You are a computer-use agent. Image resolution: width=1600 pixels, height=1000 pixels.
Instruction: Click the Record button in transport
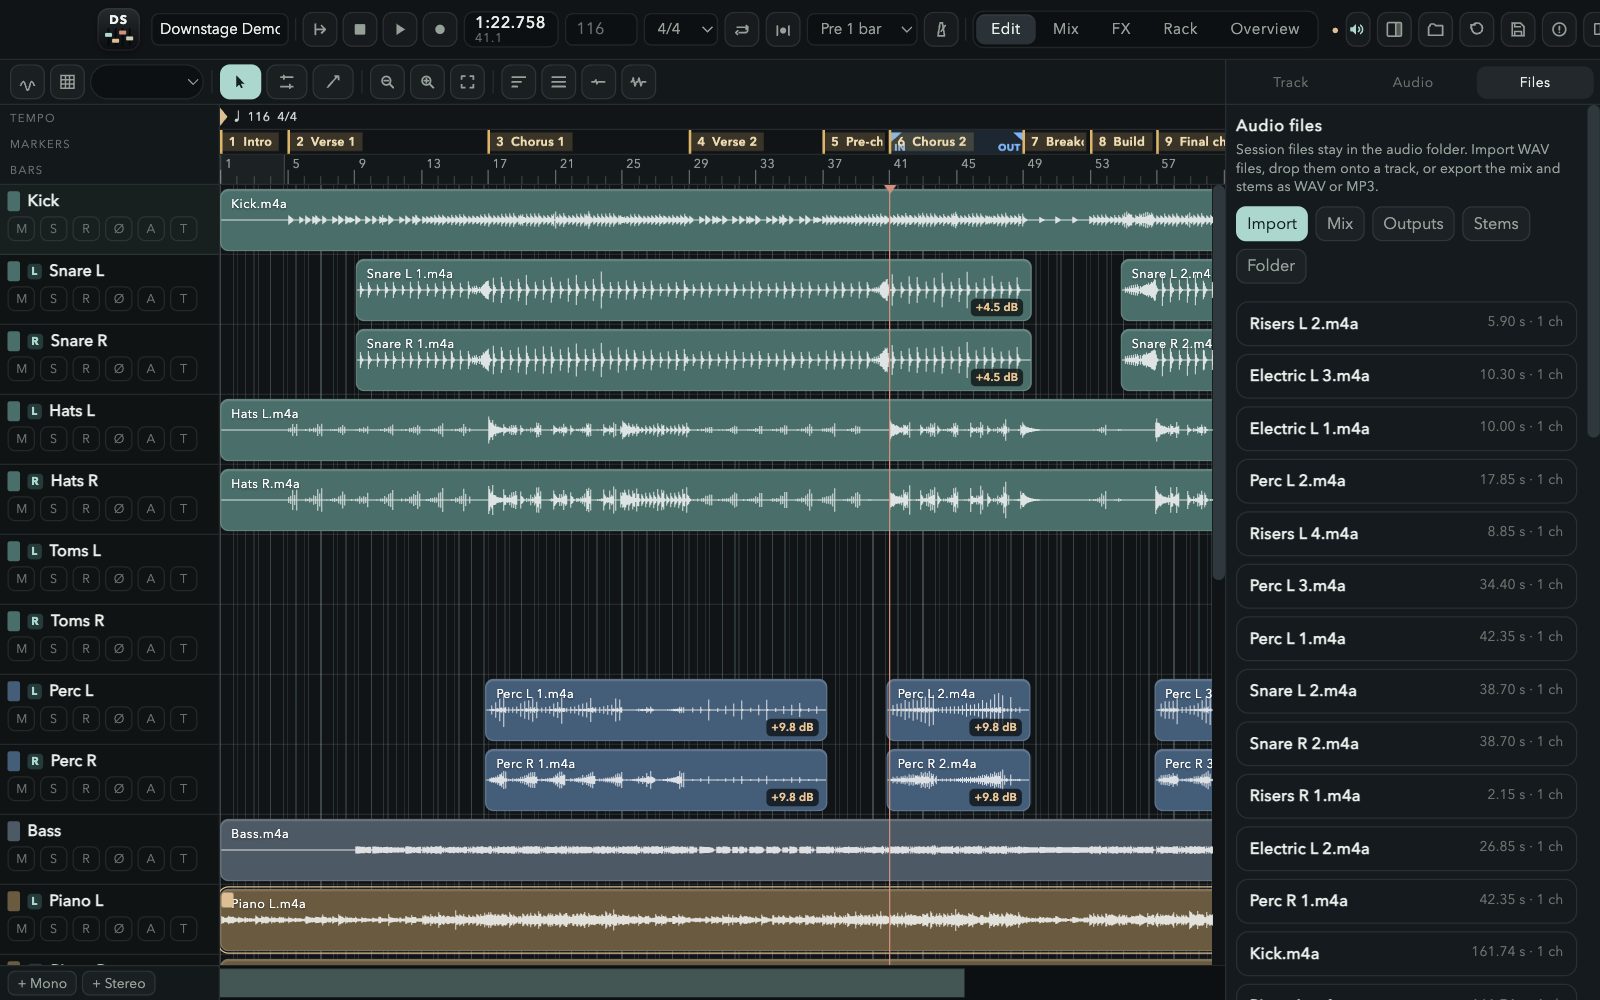[x=440, y=29]
